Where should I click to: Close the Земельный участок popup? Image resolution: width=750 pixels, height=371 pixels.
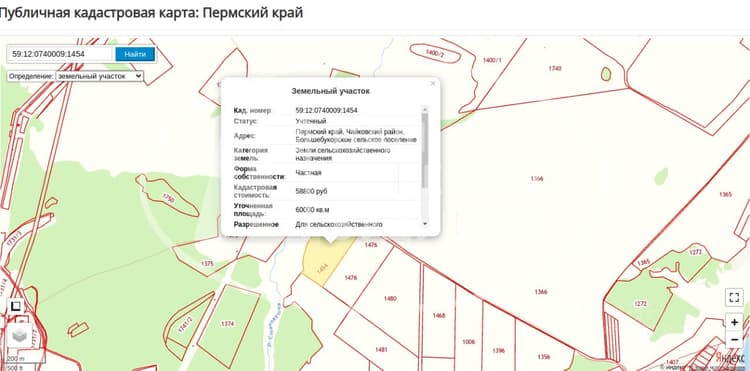433,83
